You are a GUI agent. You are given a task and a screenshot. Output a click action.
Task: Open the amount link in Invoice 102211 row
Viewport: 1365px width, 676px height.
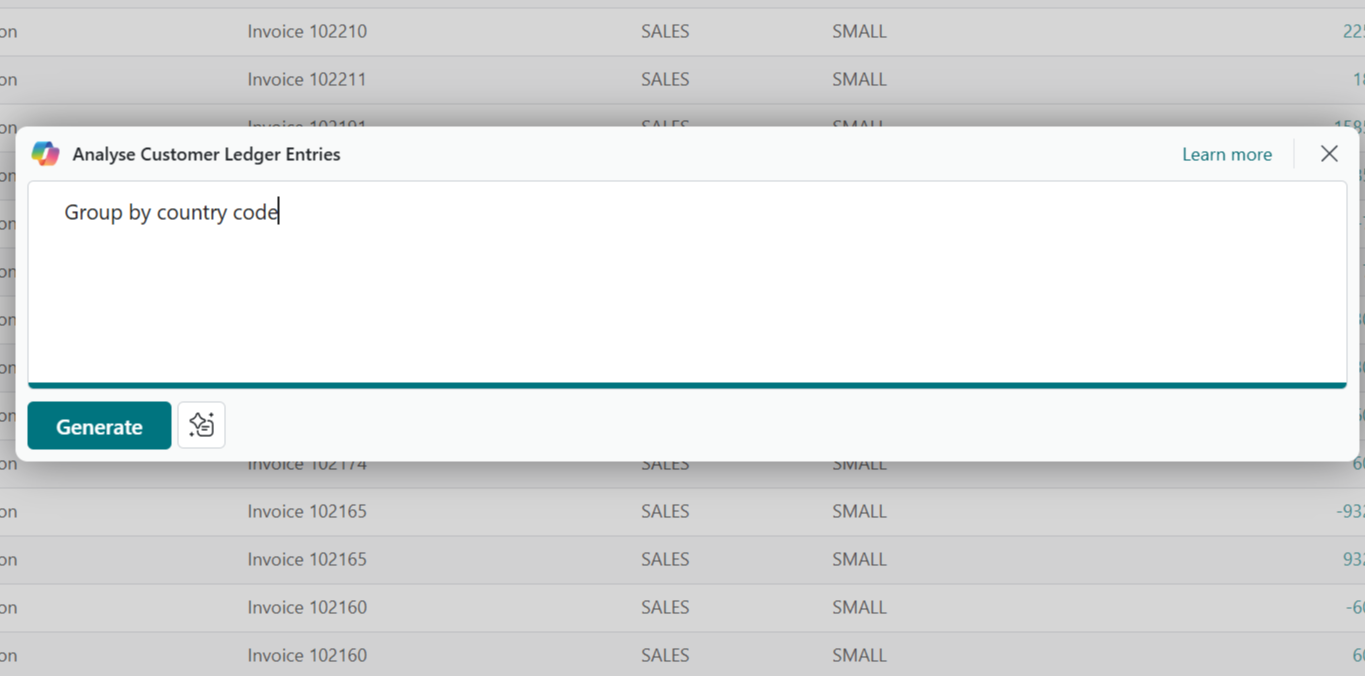[x=1357, y=80]
